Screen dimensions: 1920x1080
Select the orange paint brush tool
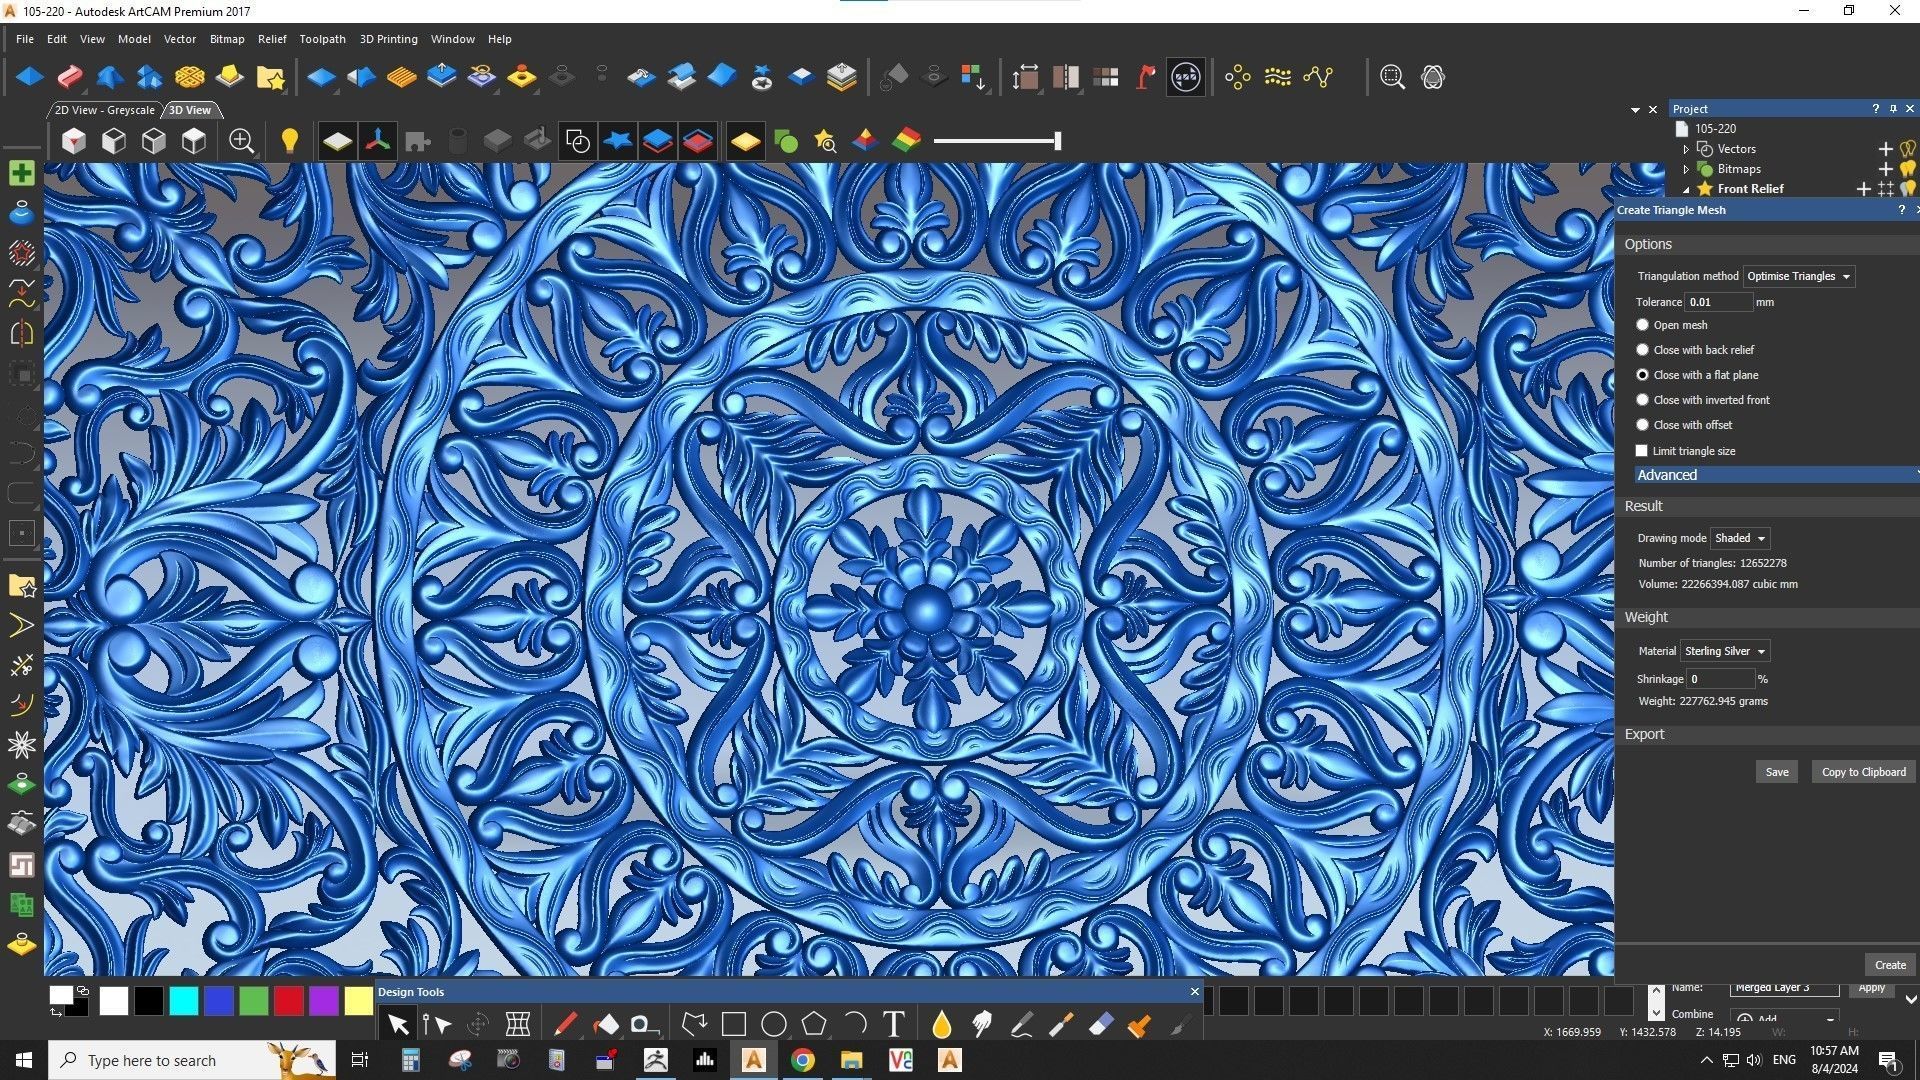point(1139,1024)
